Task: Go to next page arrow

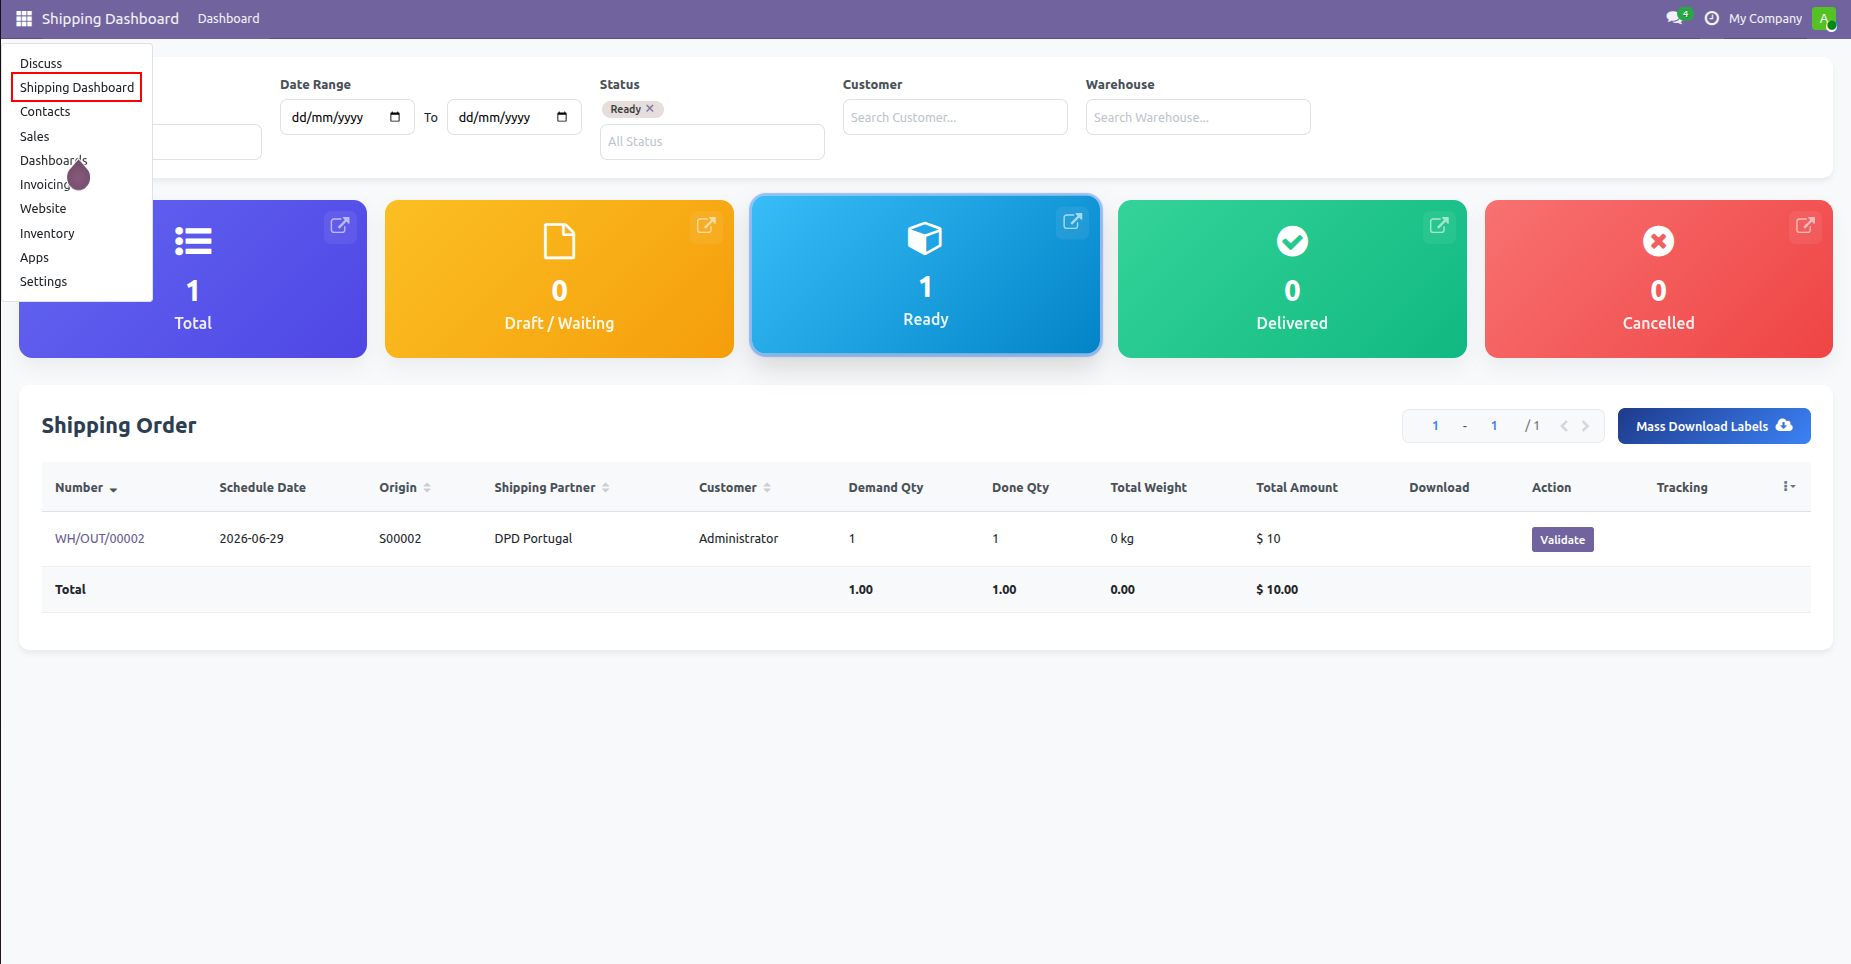Action: click(x=1585, y=426)
